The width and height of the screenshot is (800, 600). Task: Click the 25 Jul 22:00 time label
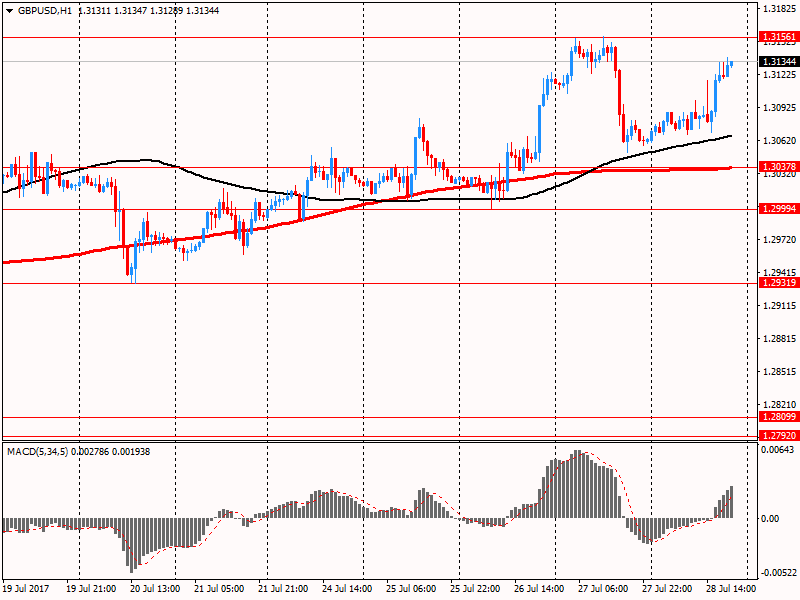475,589
